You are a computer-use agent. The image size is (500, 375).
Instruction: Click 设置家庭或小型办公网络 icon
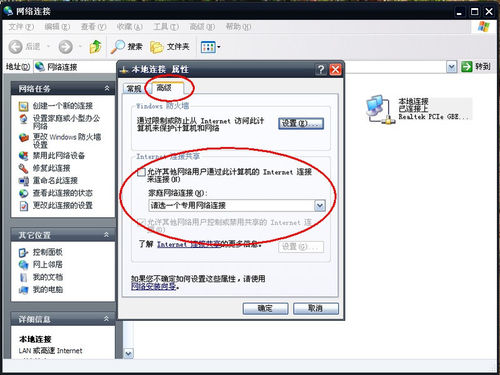click(x=23, y=119)
